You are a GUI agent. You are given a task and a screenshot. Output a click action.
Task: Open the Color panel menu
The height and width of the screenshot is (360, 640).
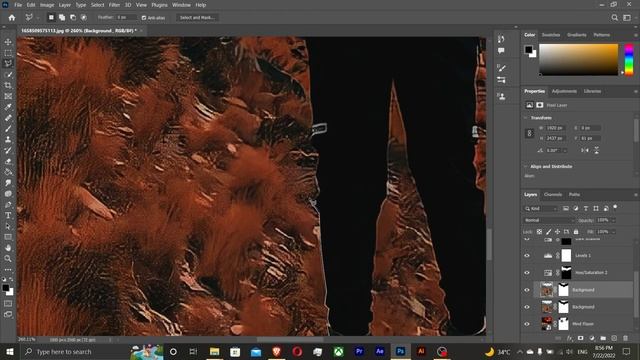(x=635, y=35)
